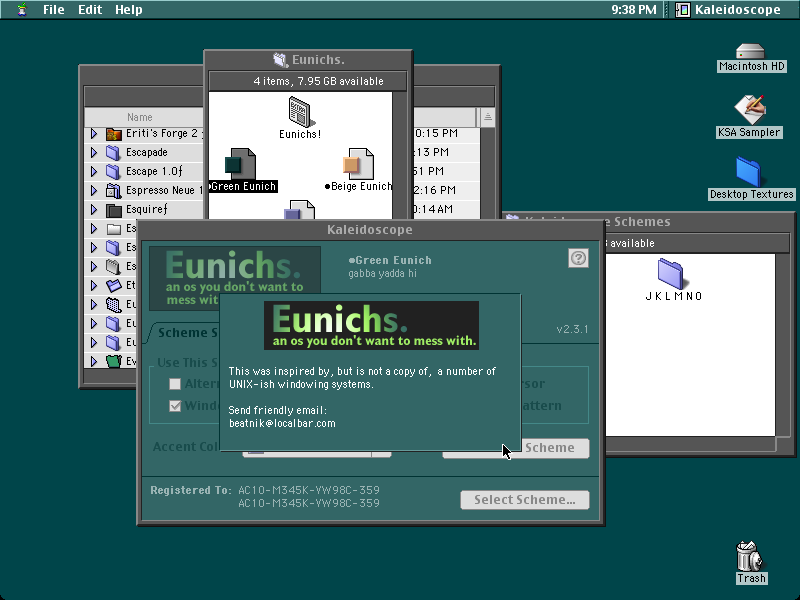
Task: Click the folder proxy icon in Eunichs. title bar
Action: click(x=280, y=60)
